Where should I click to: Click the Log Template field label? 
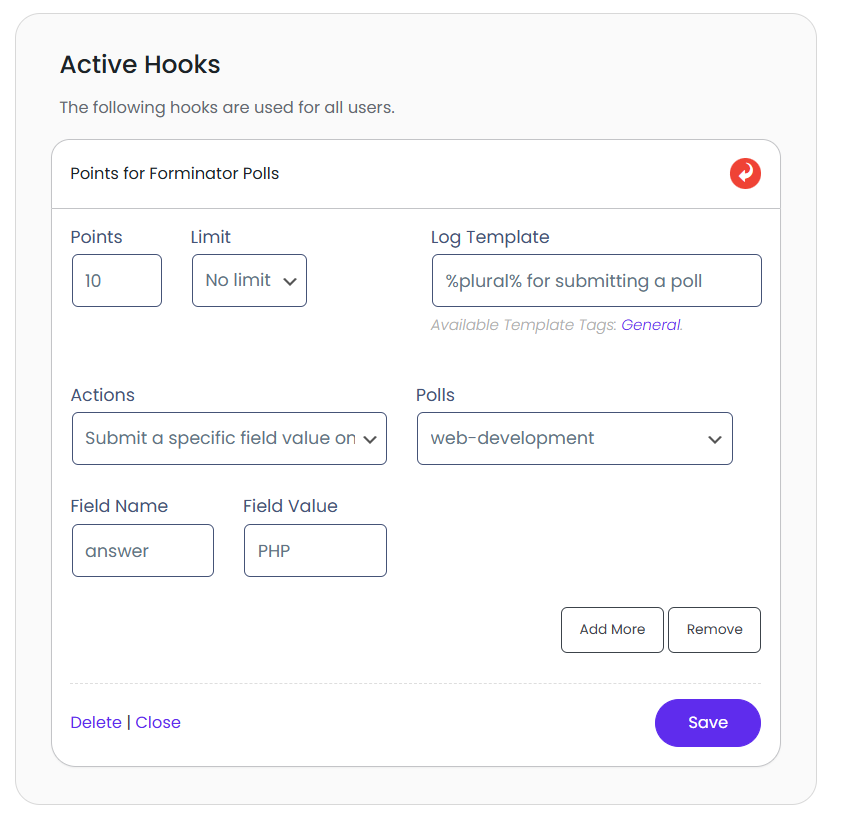tap(490, 238)
